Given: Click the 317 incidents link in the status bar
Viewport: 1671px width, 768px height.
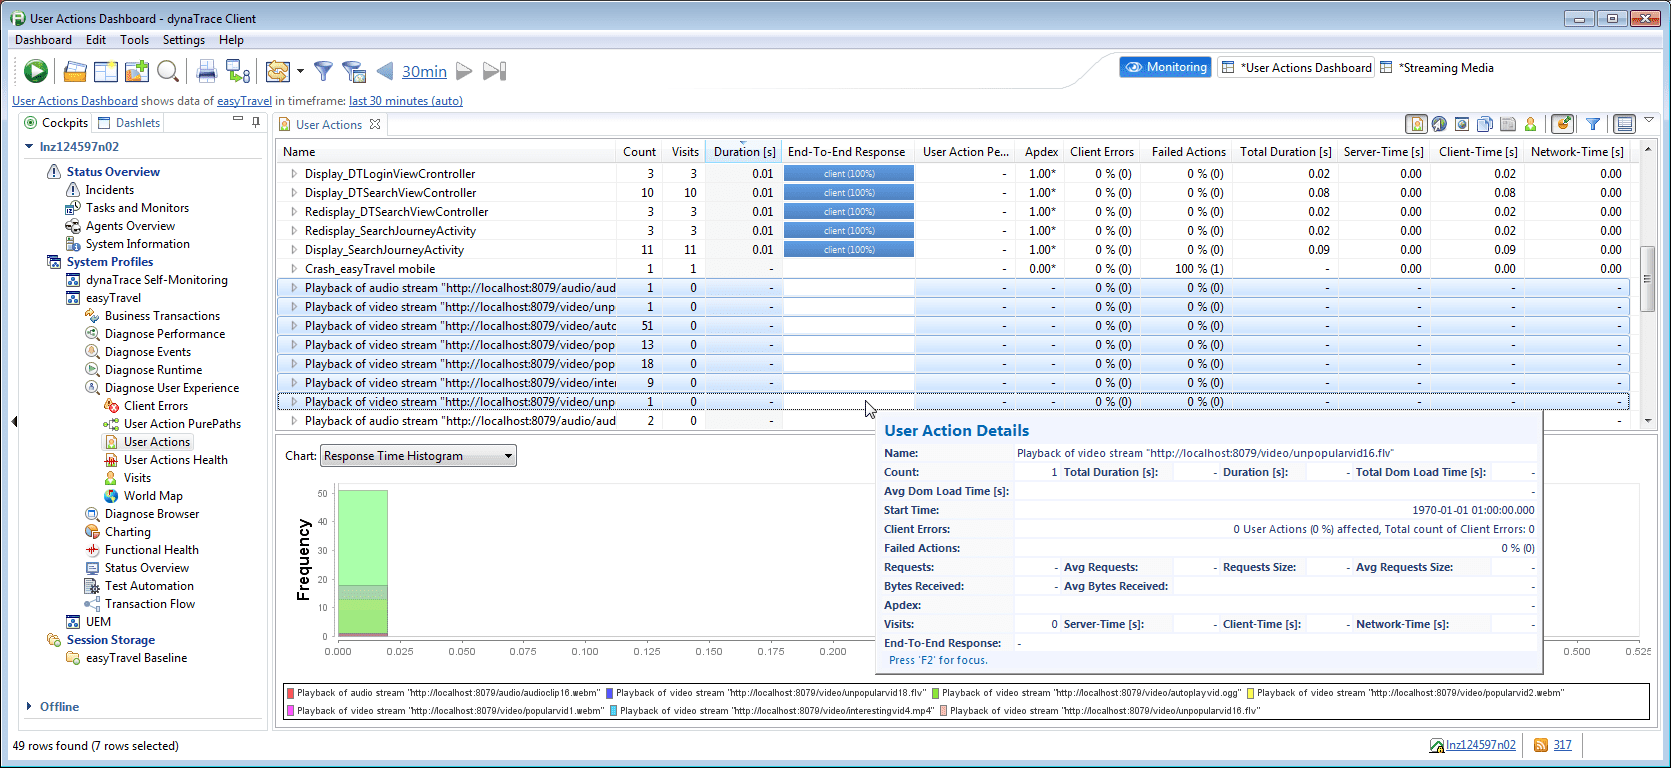Looking at the screenshot, I should [1563, 745].
